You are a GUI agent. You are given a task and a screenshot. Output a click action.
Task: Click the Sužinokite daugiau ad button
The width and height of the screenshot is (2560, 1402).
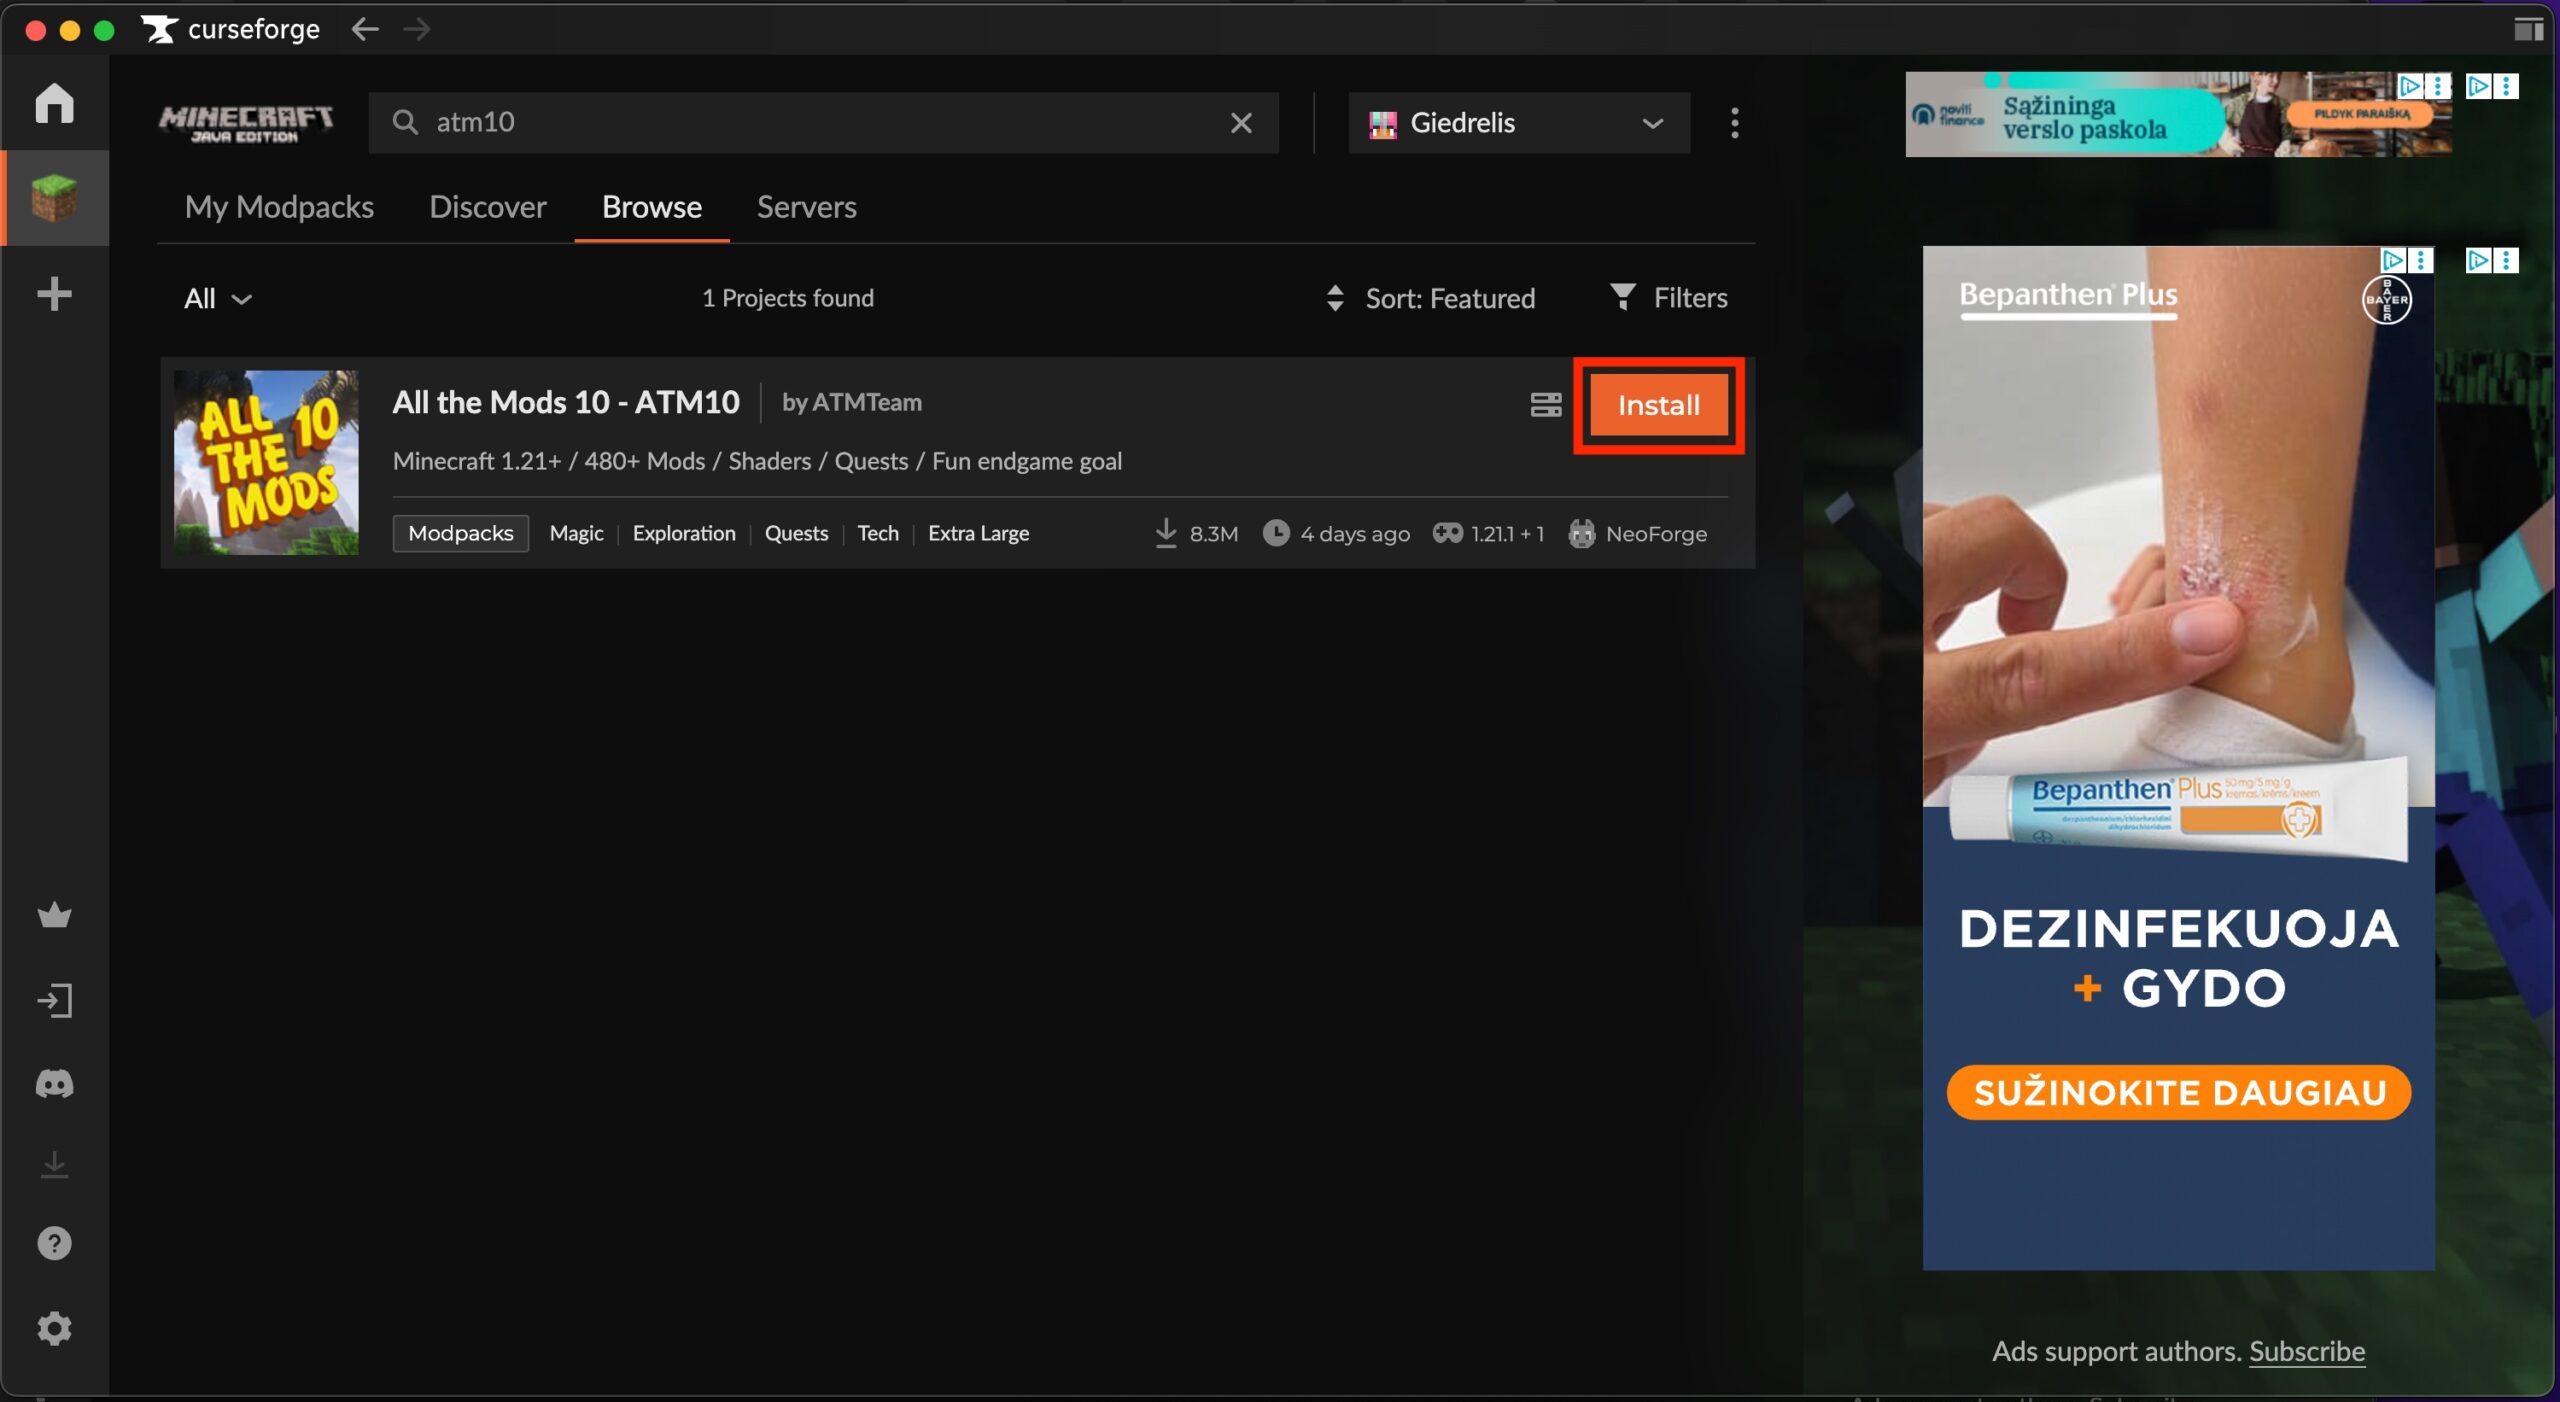pyautogui.click(x=2179, y=1092)
